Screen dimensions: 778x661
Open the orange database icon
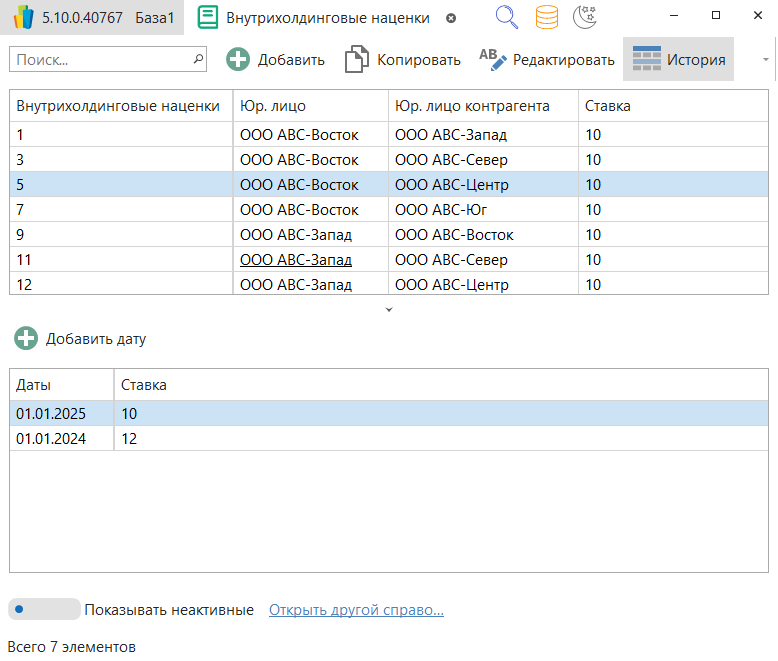pos(546,17)
